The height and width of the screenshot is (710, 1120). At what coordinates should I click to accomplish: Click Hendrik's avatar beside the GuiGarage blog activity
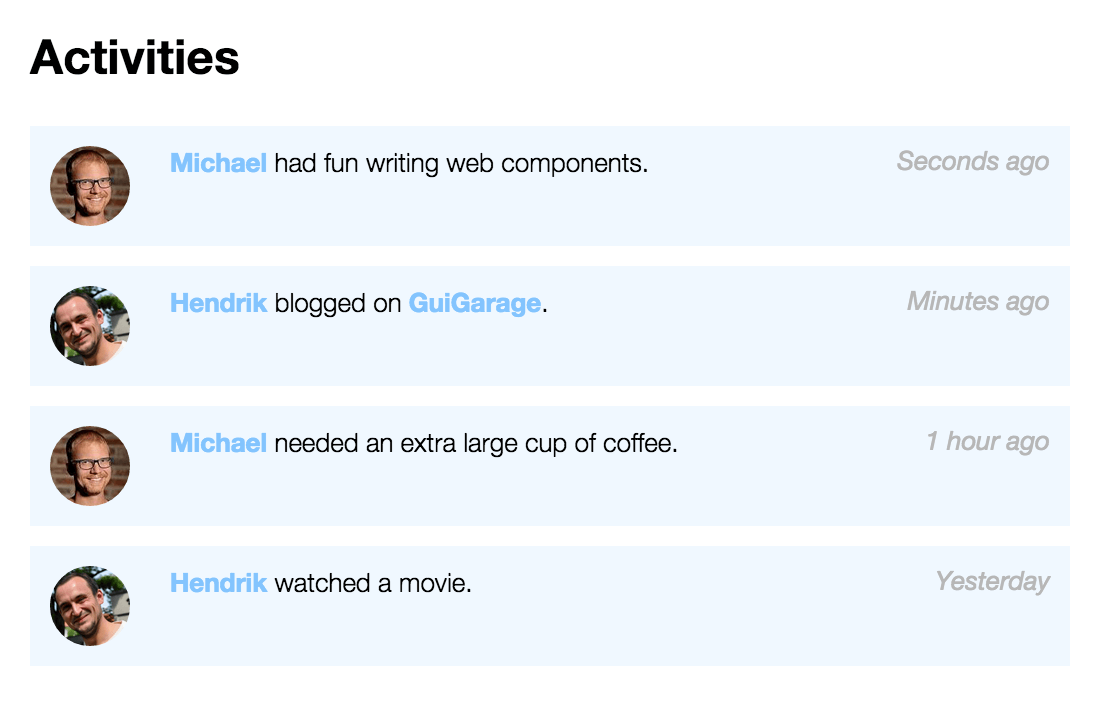pyautogui.click(x=90, y=326)
